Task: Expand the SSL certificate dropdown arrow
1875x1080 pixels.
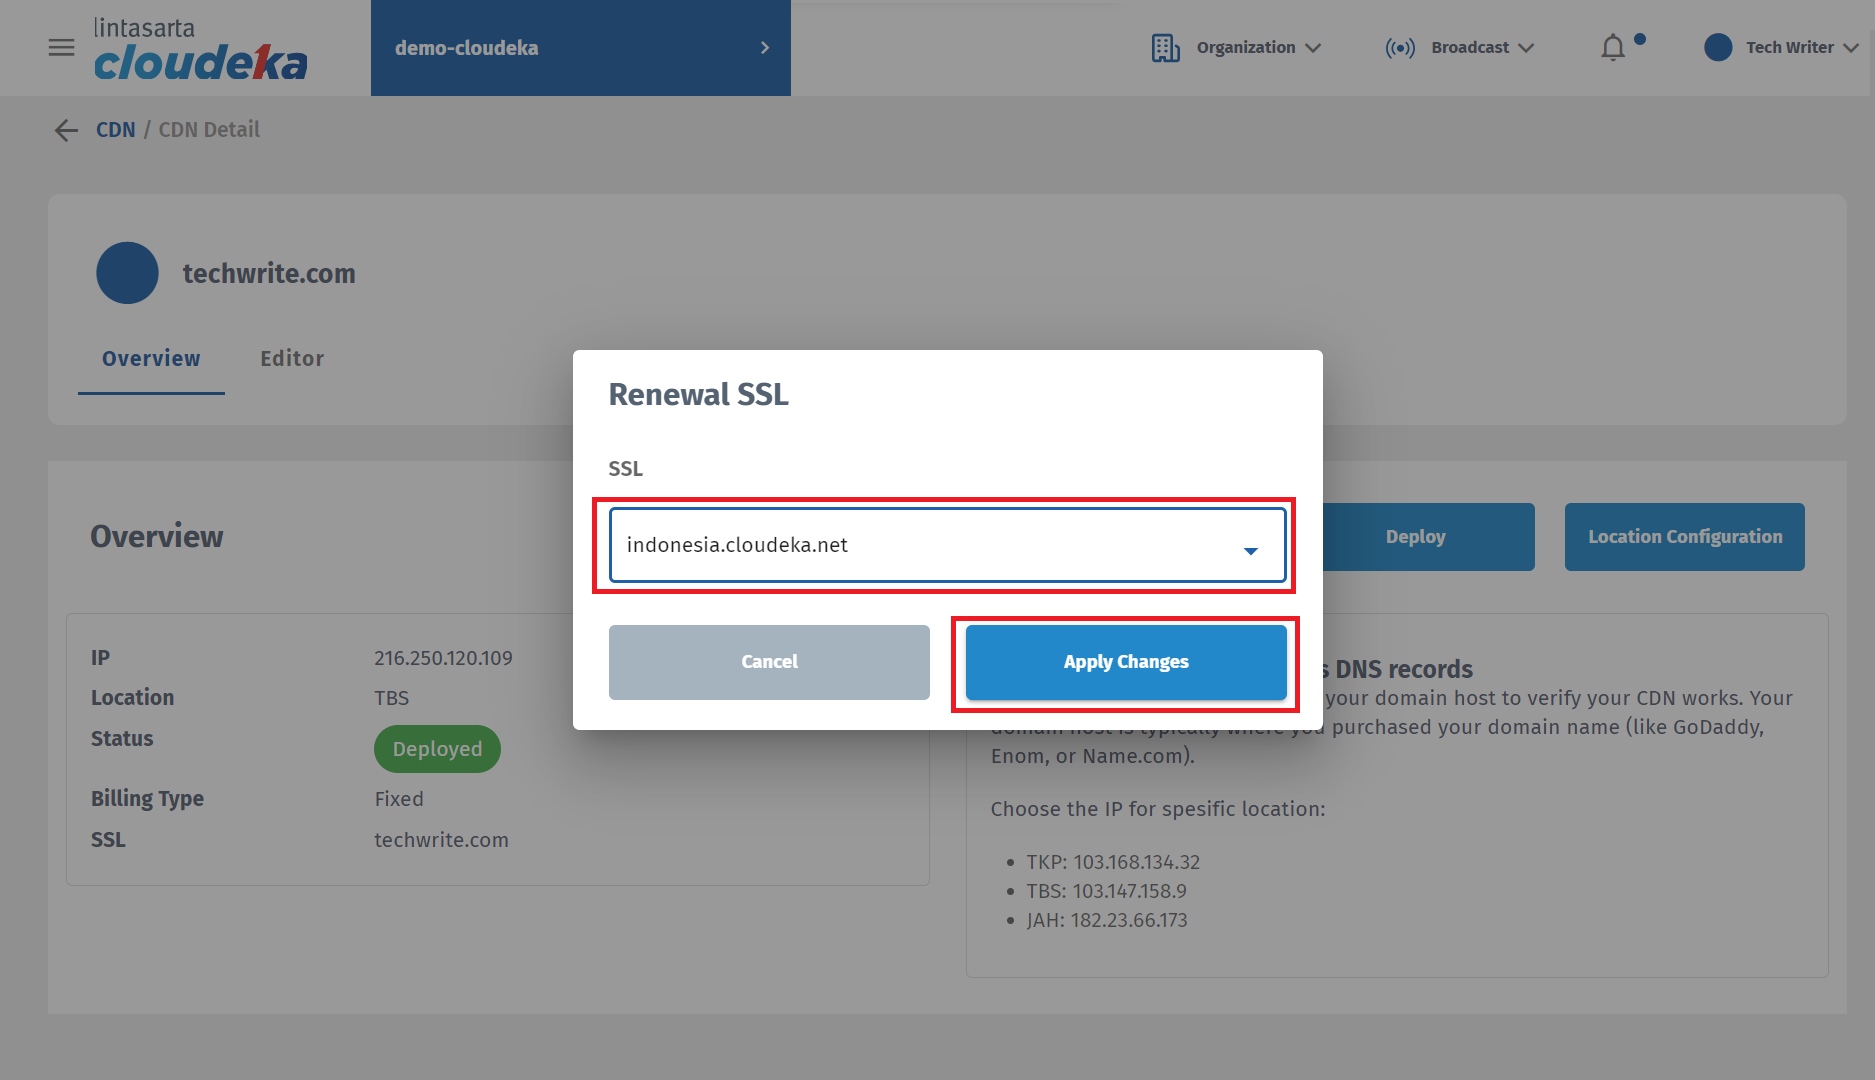Action: tap(1250, 550)
